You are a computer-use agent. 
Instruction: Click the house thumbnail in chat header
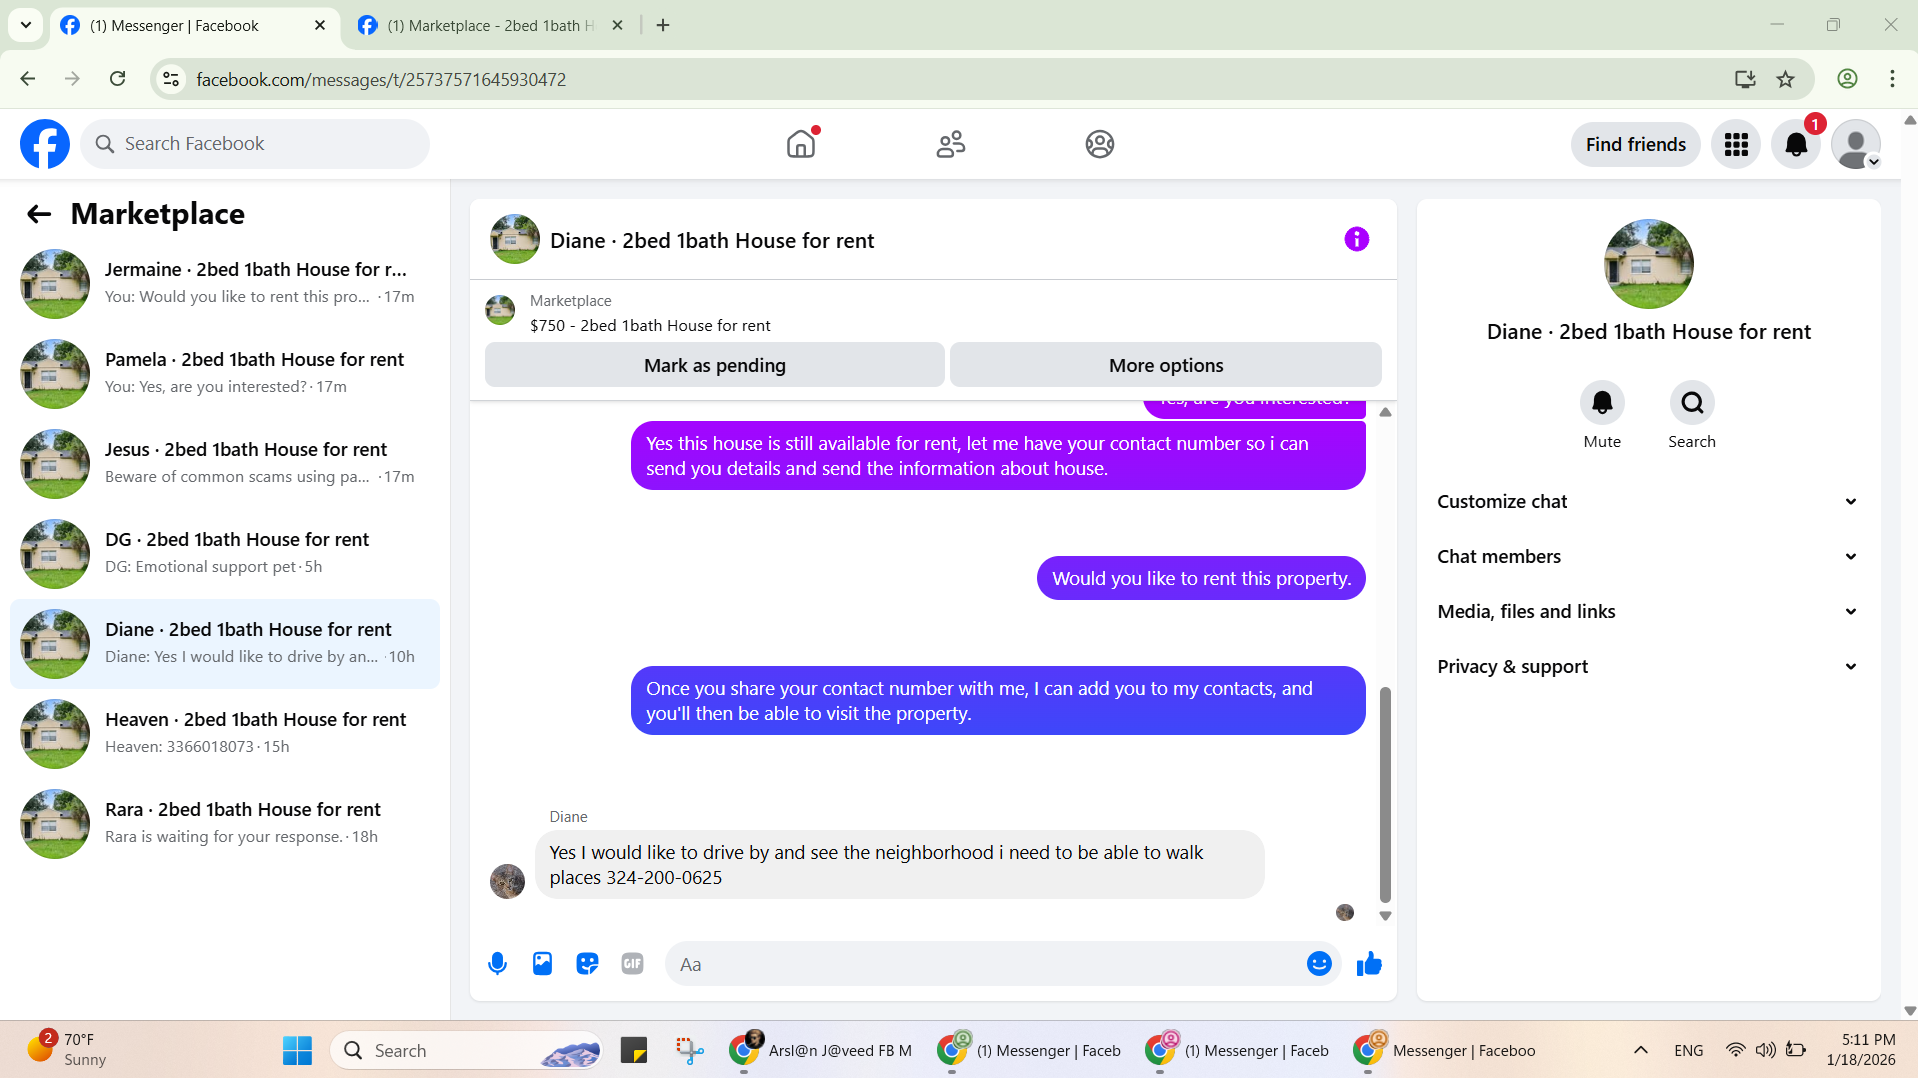[x=515, y=239]
